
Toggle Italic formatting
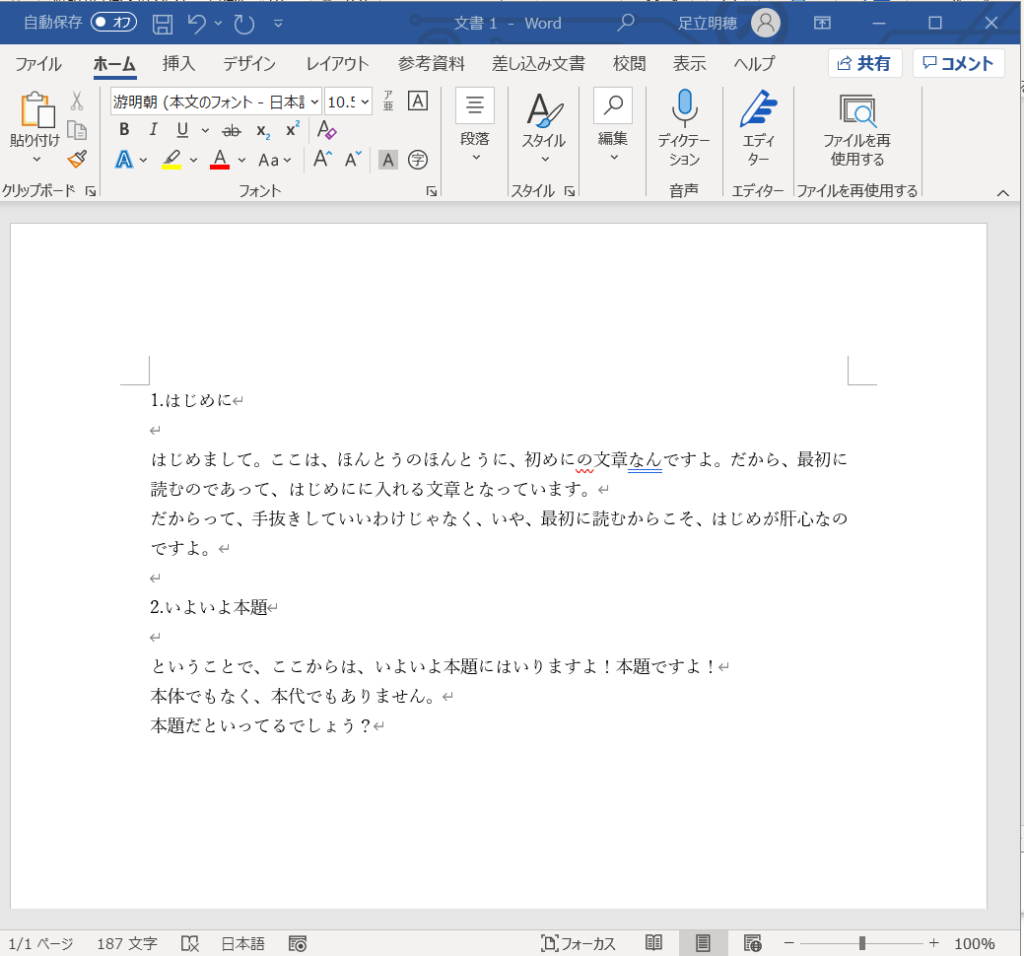tap(153, 130)
